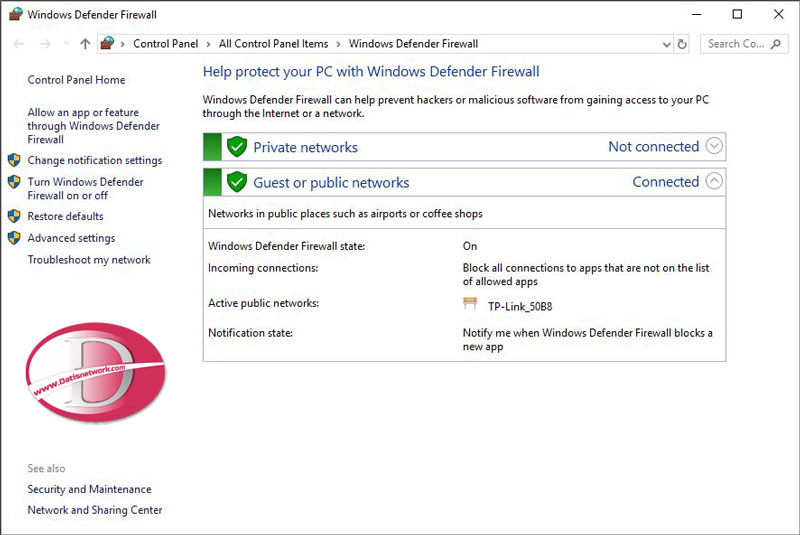Minimize the Windows Defender Firewall window
This screenshot has height=535, width=800.
[x=696, y=14]
